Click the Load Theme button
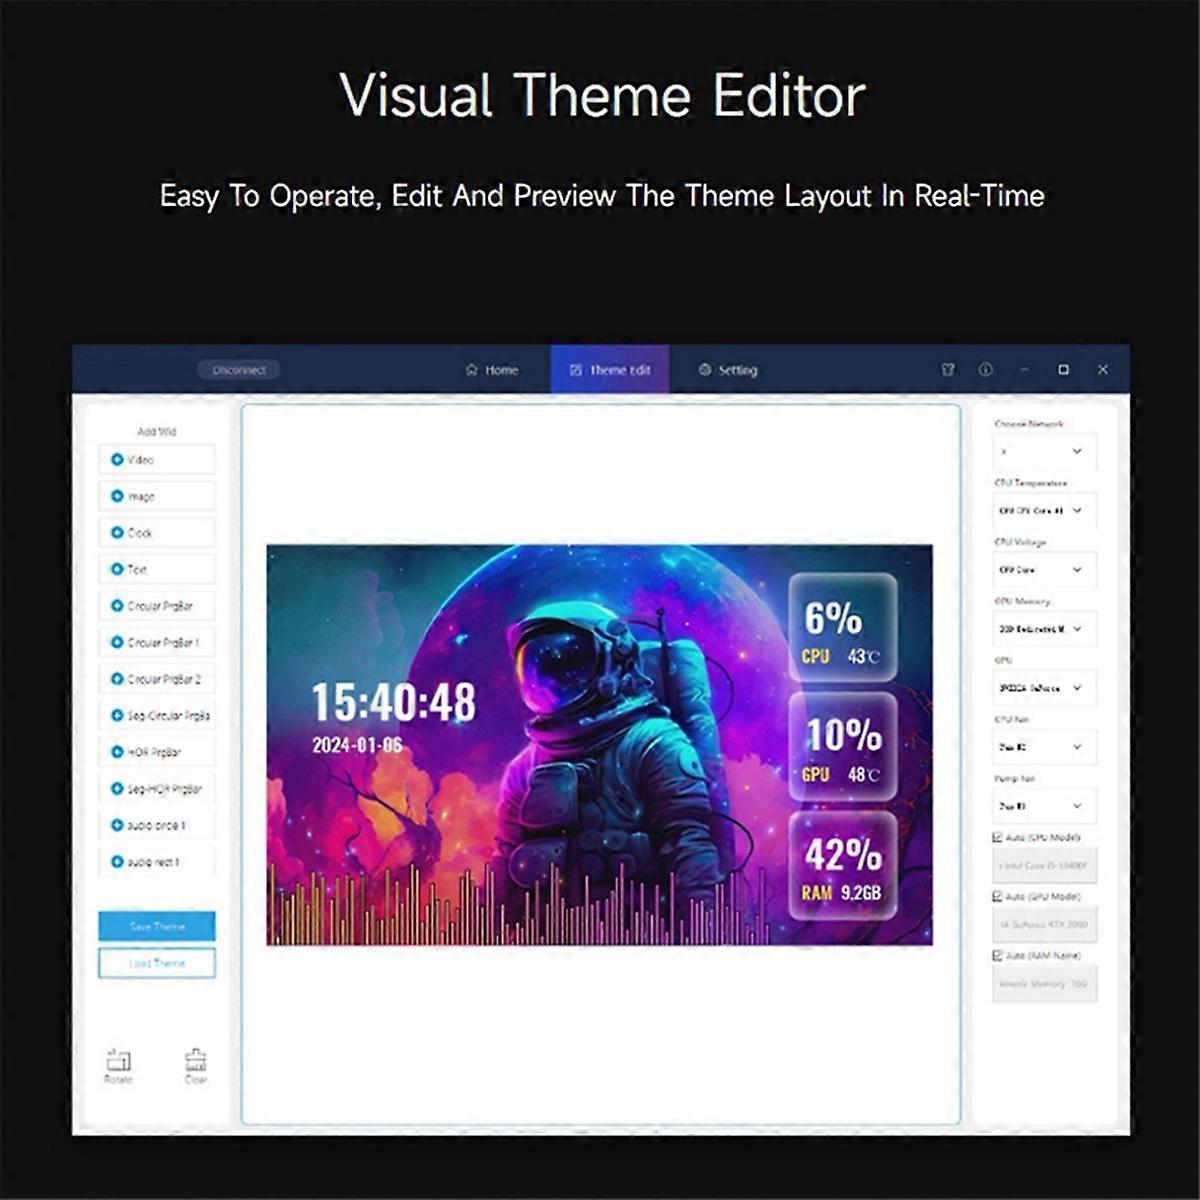The width and height of the screenshot is (1200, 1200). (x=157, y=963)
